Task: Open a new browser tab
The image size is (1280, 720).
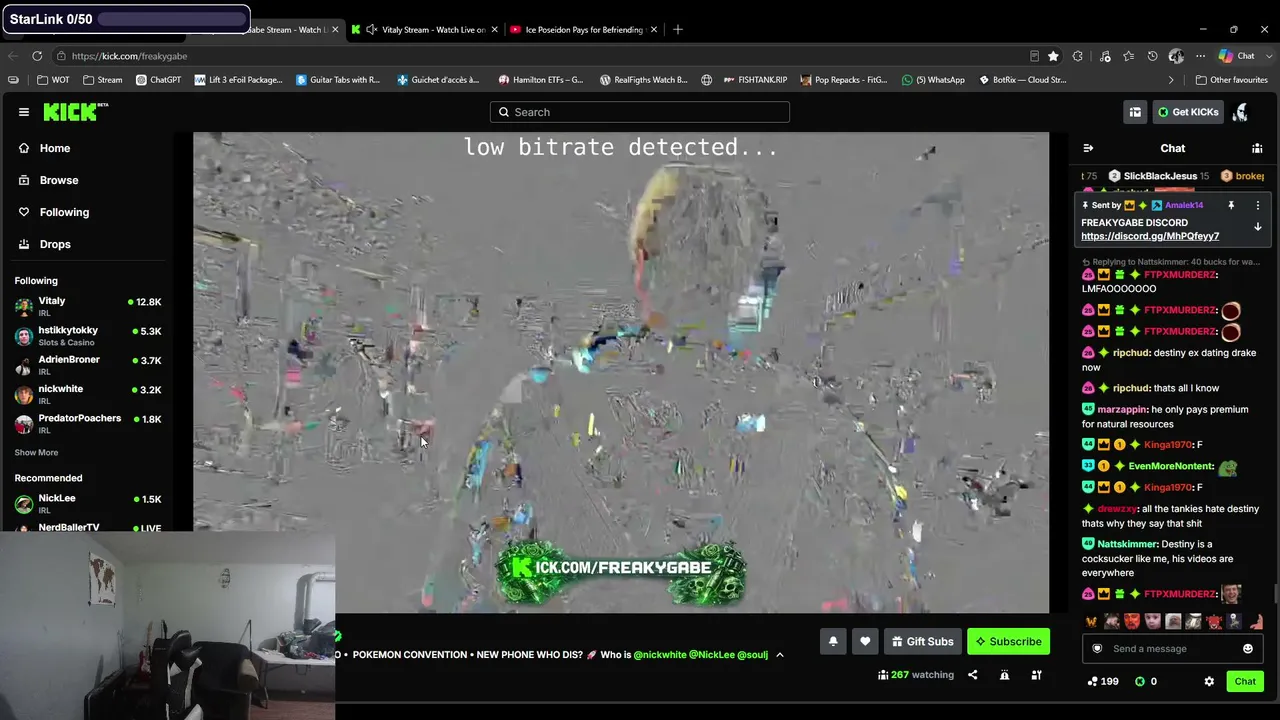Action: point(678,30)
